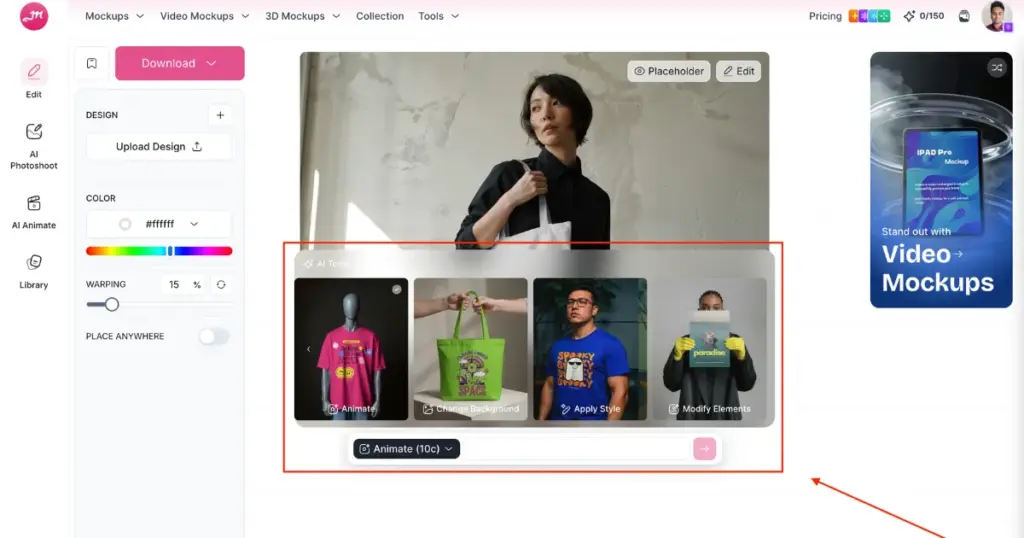Open the AI Animate tool
Image resolution: width=1024 pixels, height=538 pixels.
pyautogui.click(x=34, y=212)
